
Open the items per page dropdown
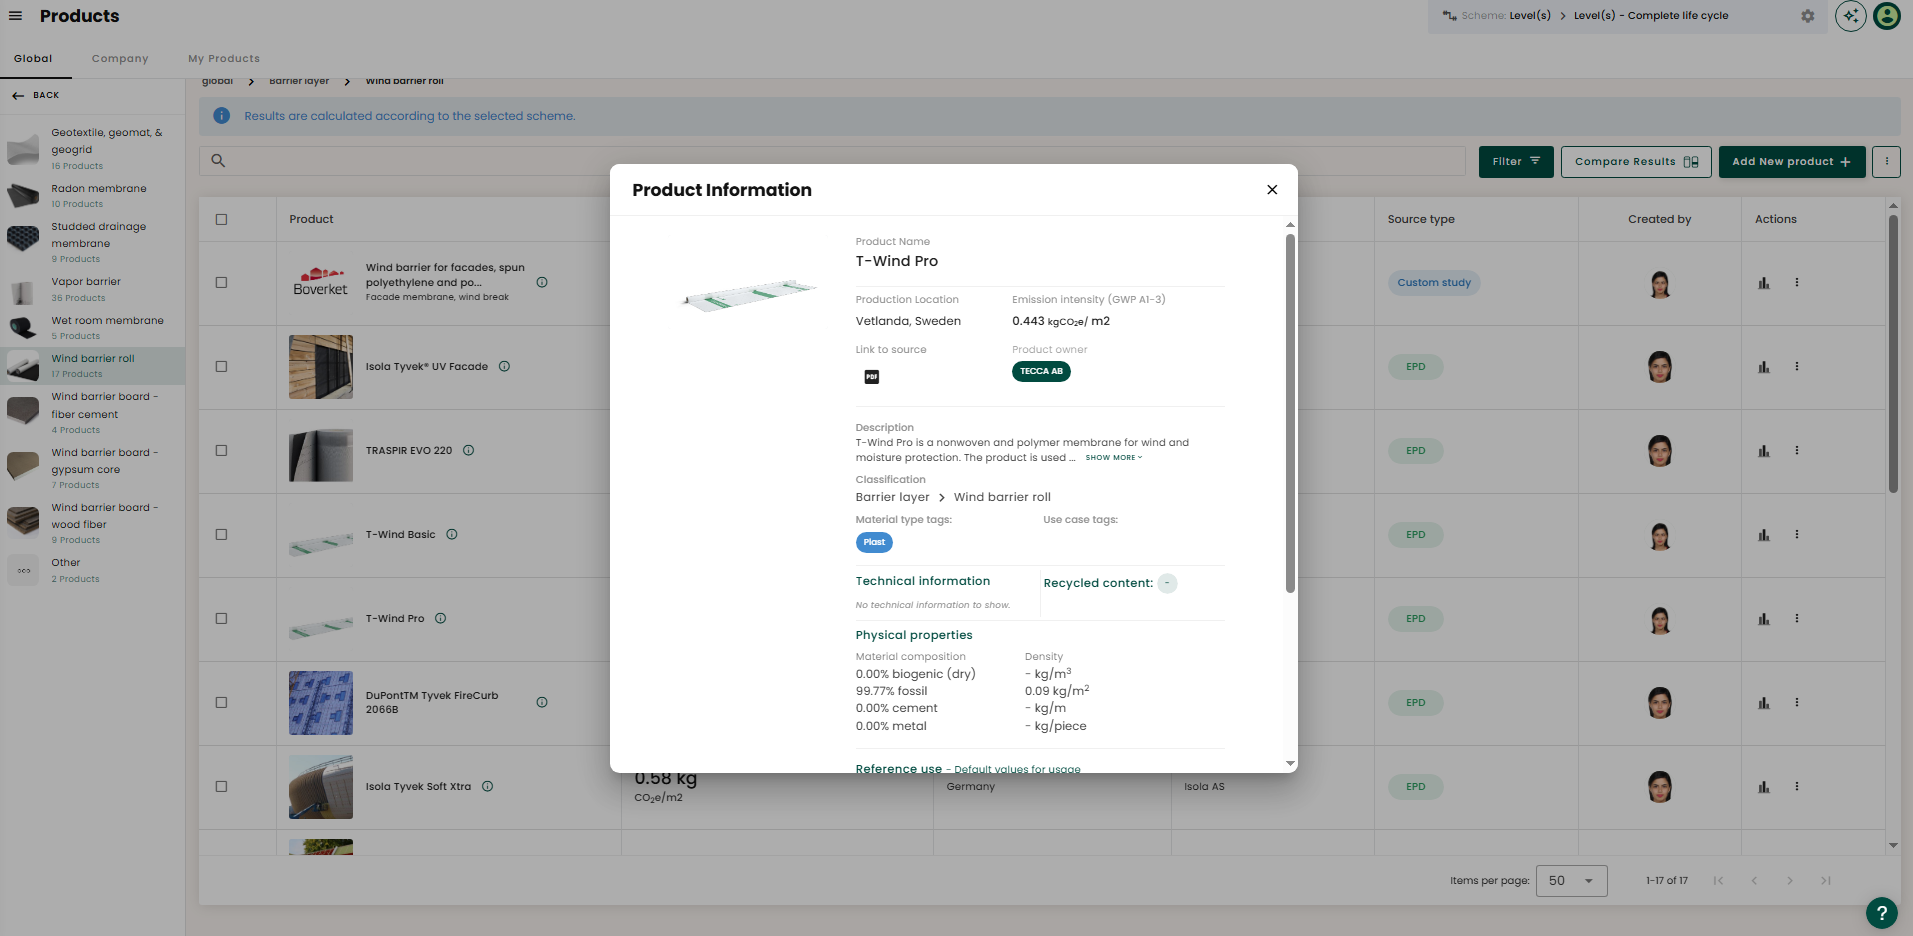(x=1571, y=881)
